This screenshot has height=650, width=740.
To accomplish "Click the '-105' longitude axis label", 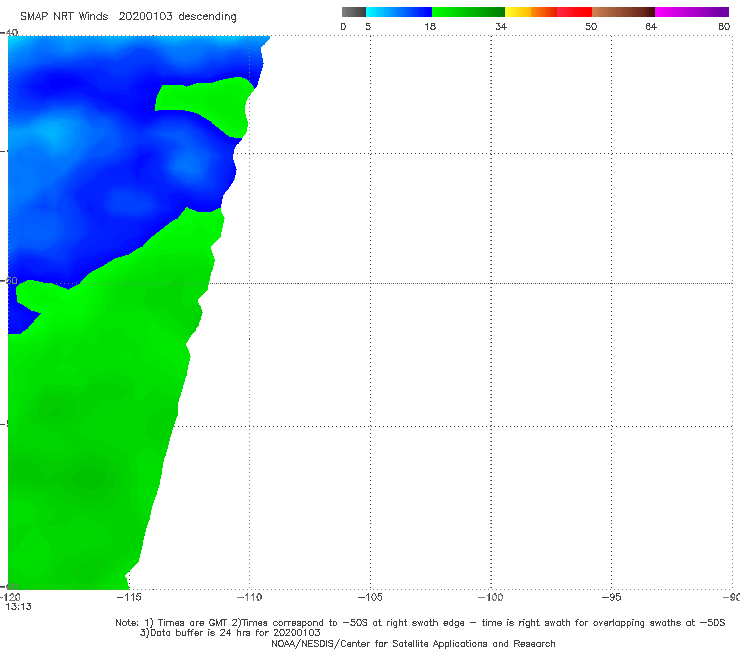I will [370, 597].
